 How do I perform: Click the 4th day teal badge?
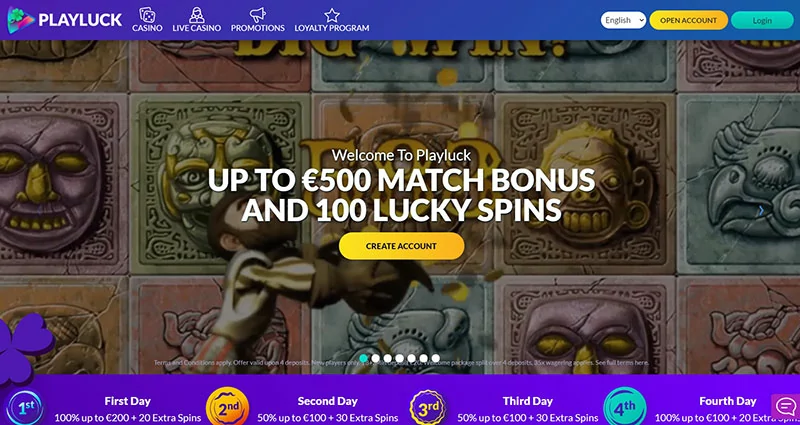[625, 407]
